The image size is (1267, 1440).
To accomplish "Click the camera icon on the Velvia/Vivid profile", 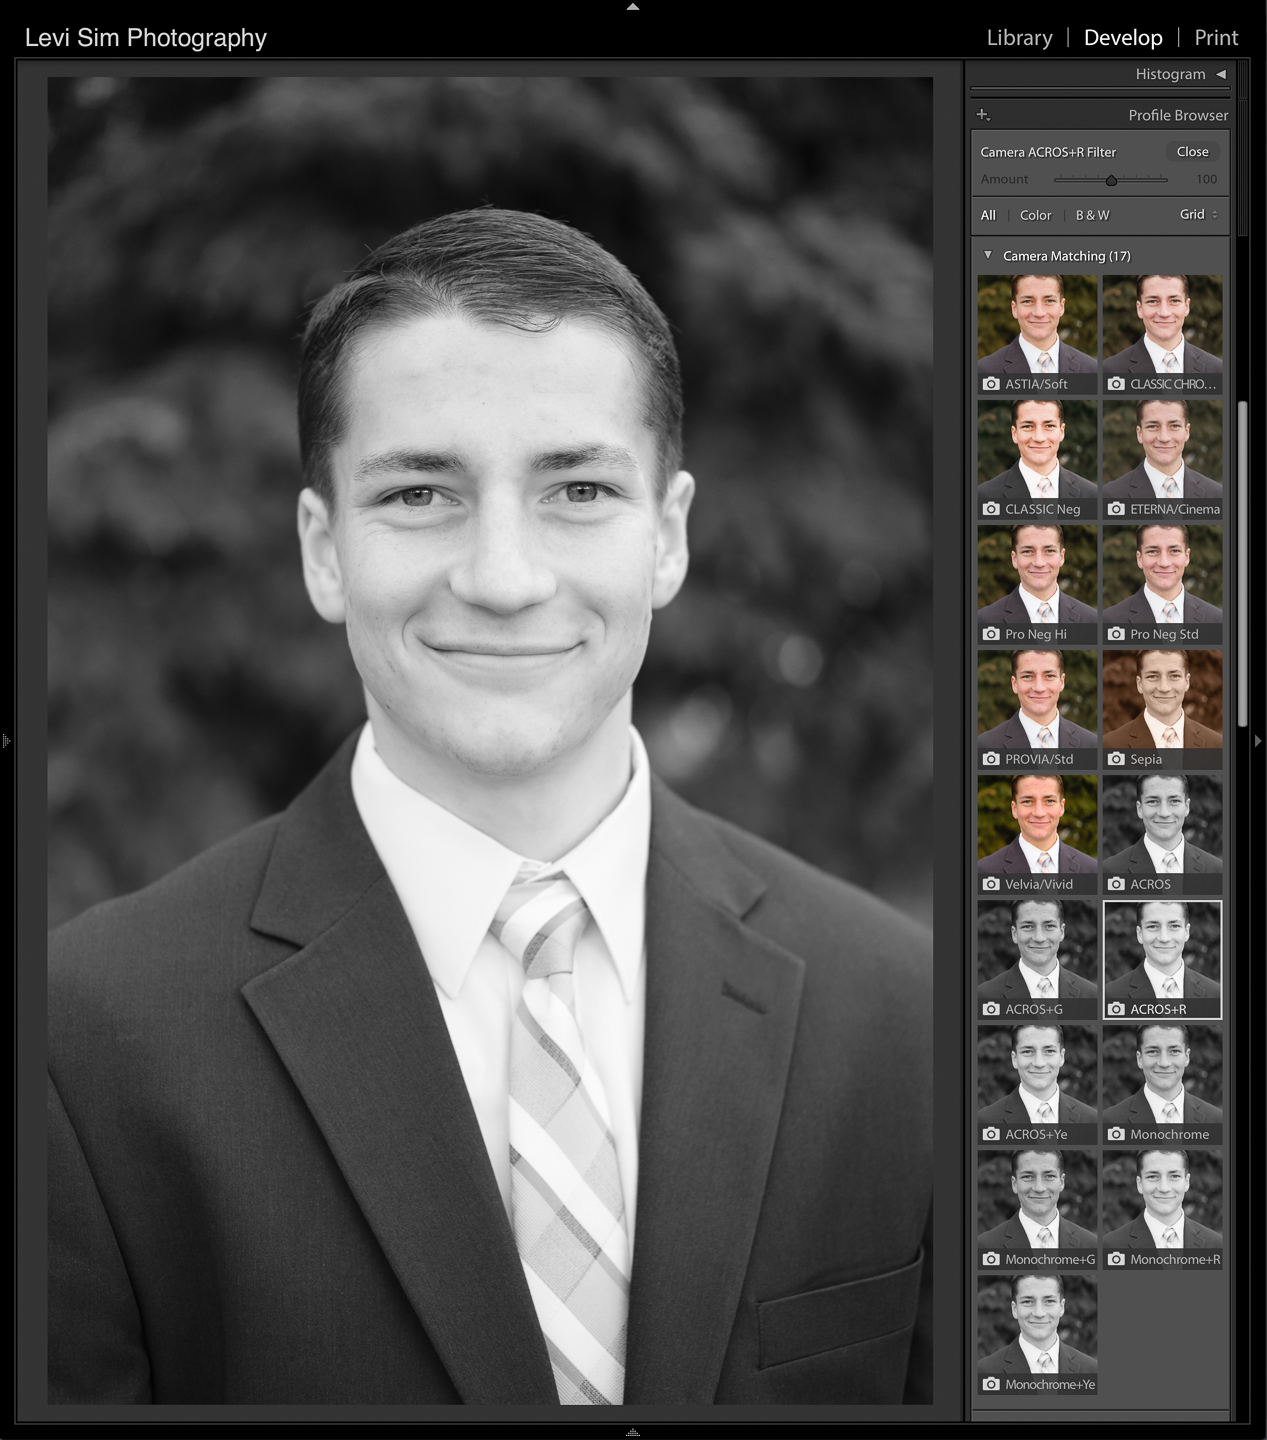I will coord(991,884).
